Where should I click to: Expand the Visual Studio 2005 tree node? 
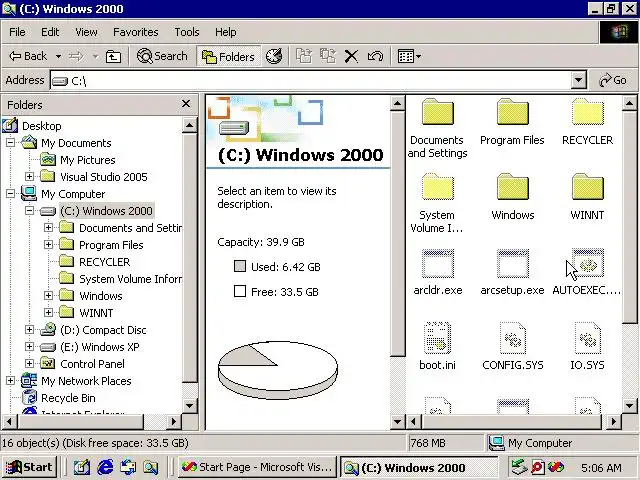(x=29, y=176)
